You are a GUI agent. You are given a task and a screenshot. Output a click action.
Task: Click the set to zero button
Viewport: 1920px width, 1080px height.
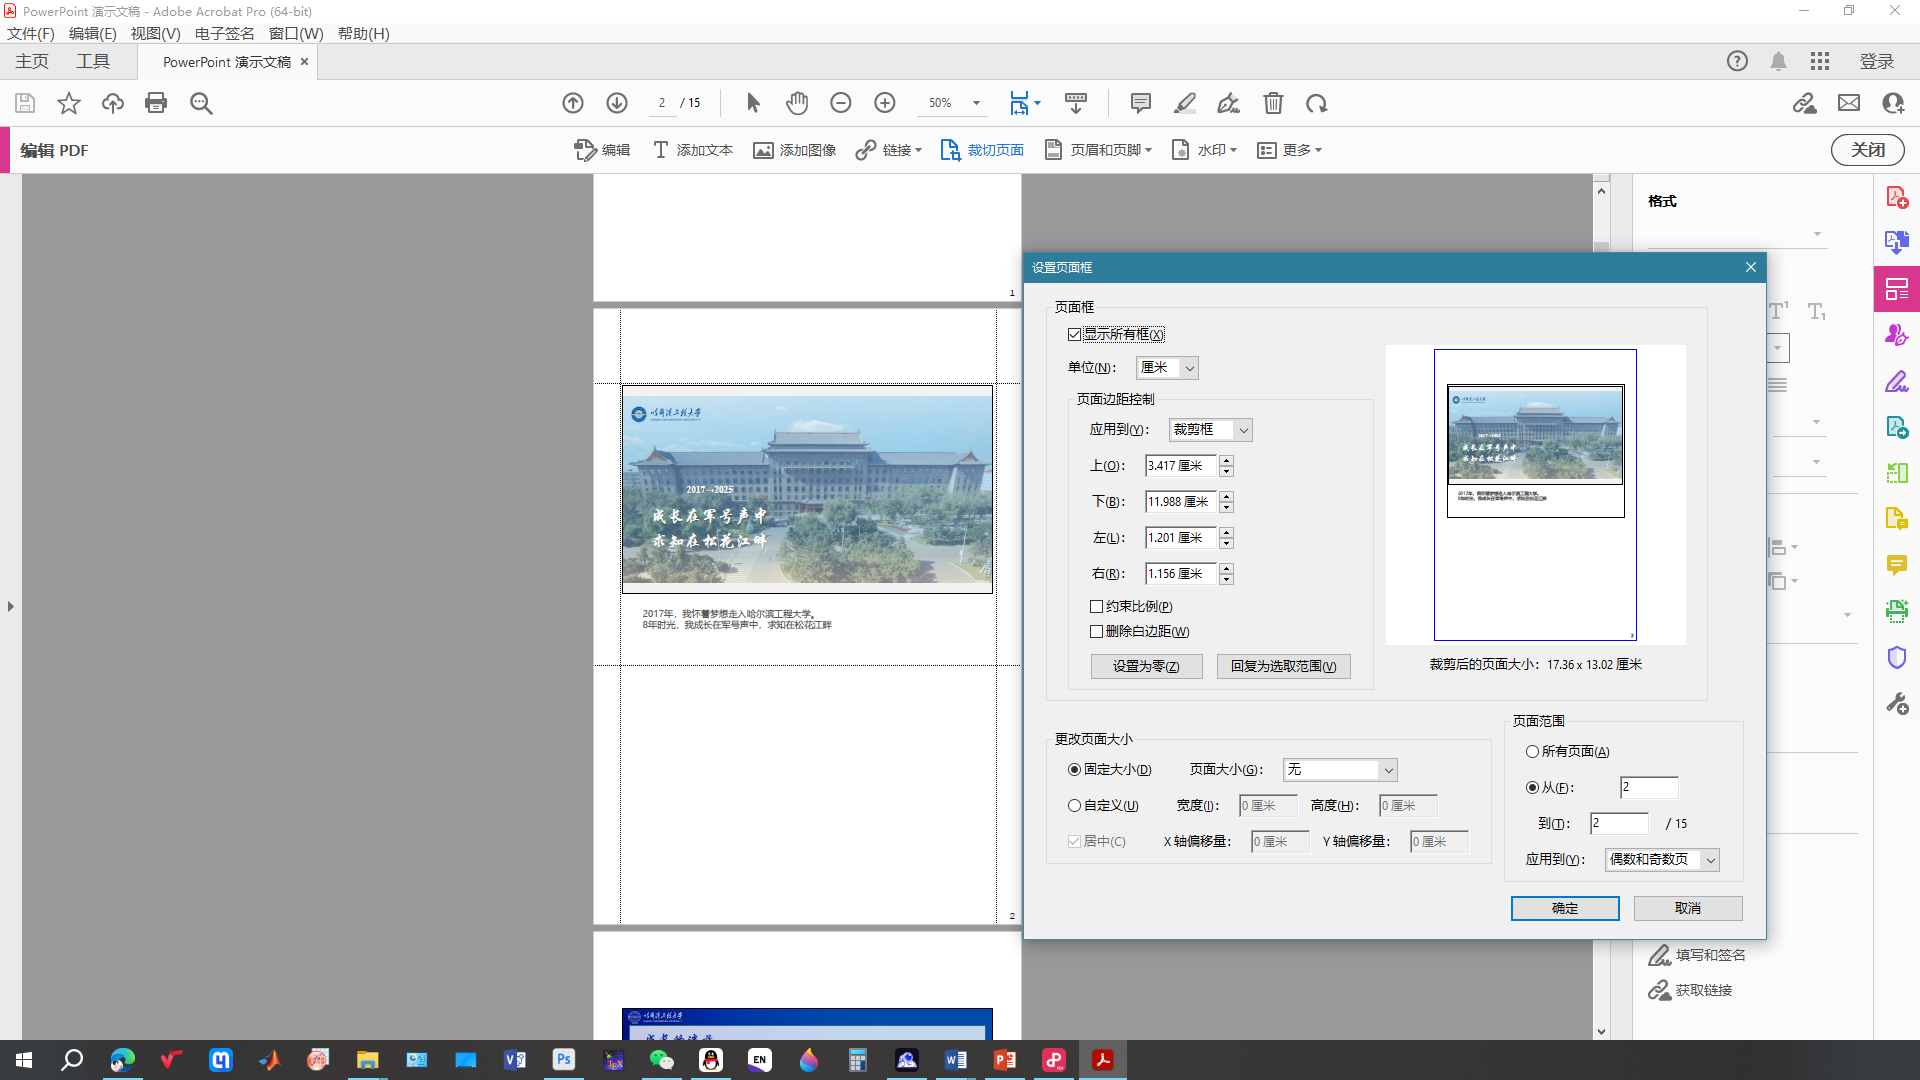point(1146,667)
